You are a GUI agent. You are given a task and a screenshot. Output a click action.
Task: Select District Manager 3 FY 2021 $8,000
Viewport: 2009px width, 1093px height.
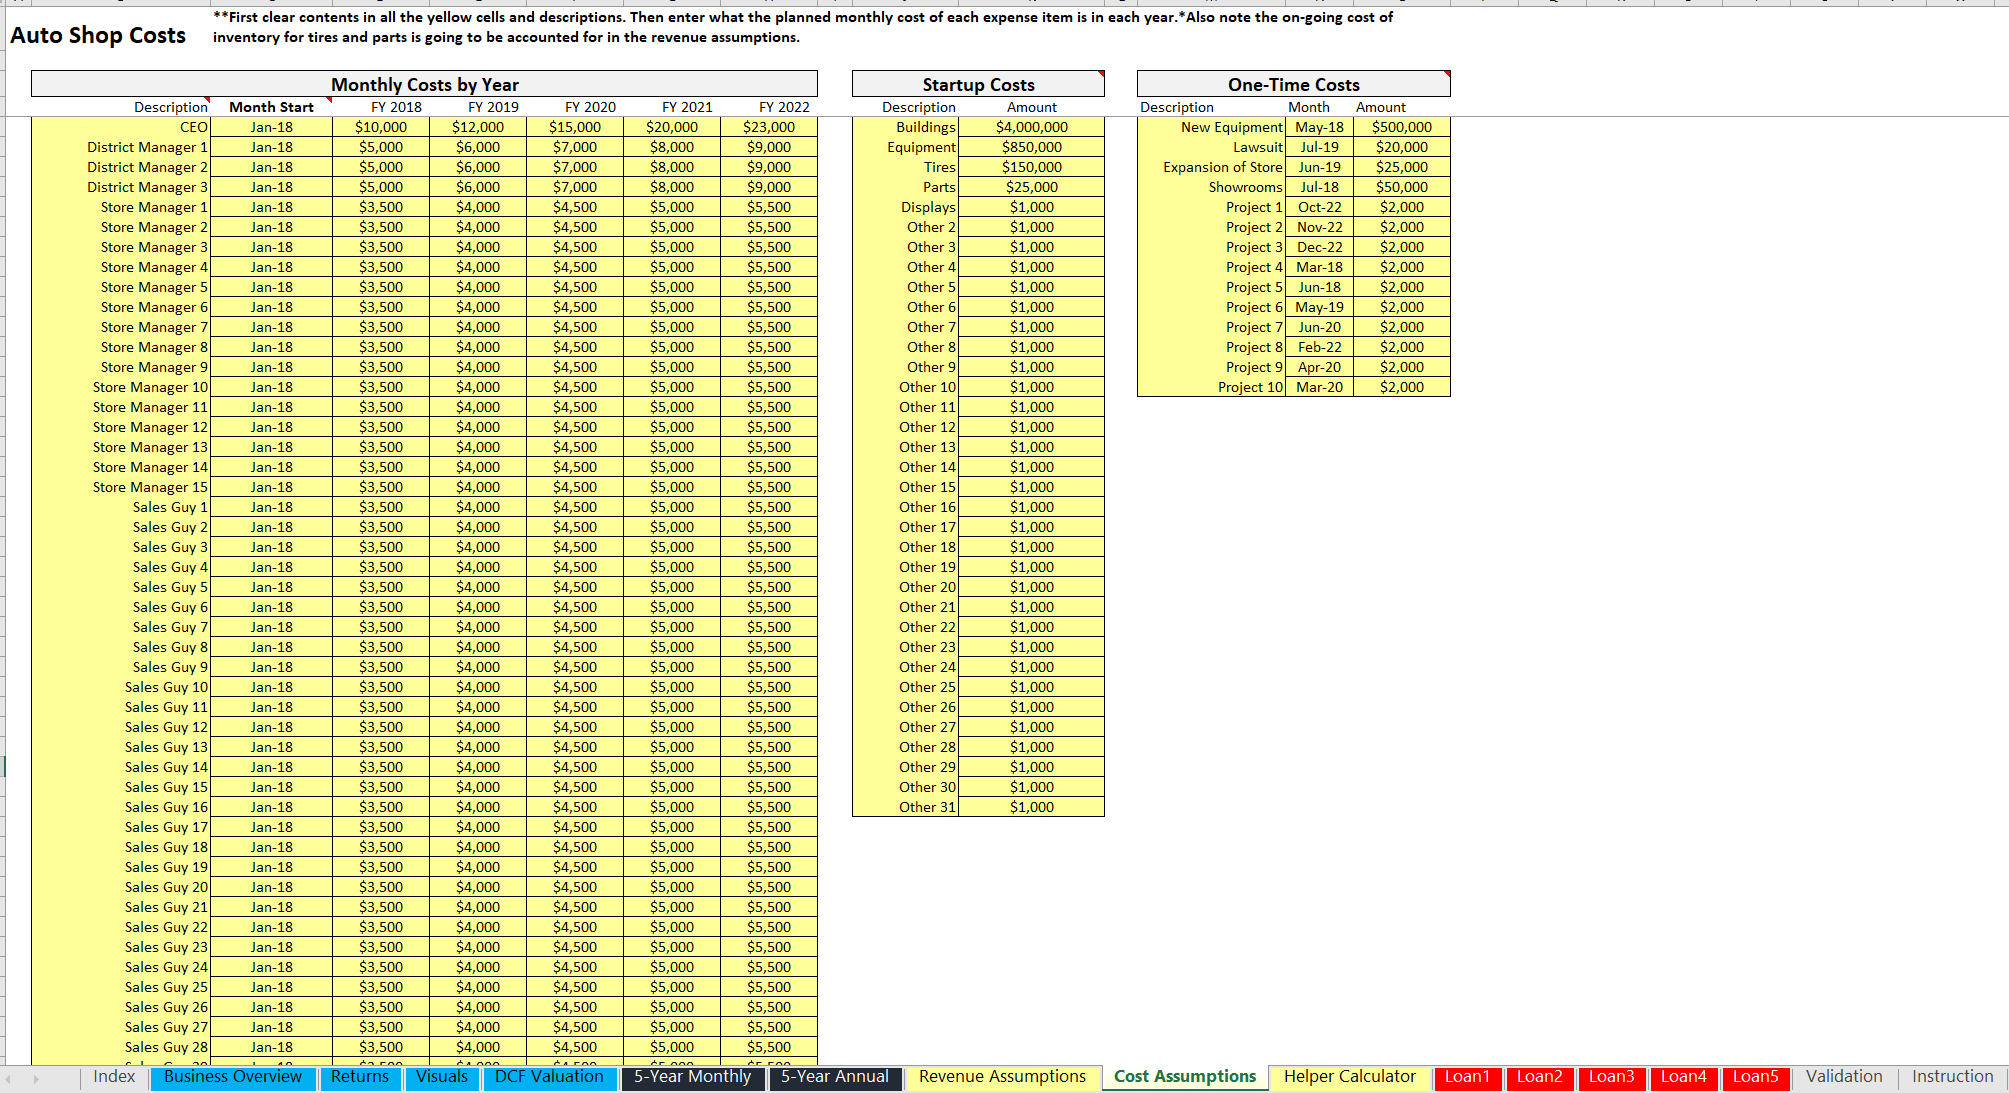672,187
